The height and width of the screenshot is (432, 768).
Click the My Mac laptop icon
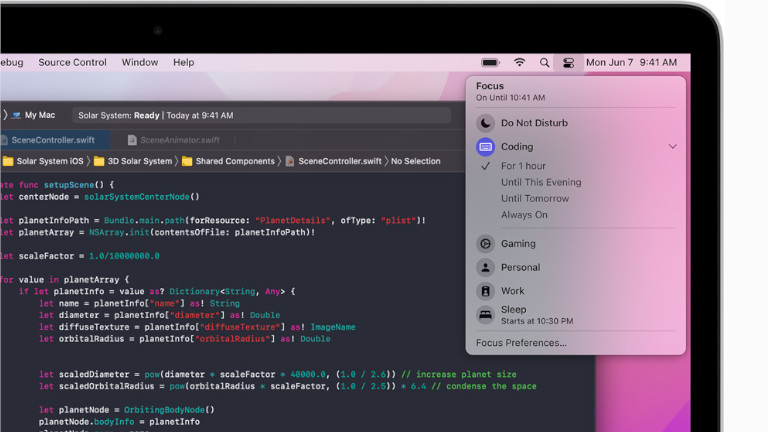pos(16,115)
